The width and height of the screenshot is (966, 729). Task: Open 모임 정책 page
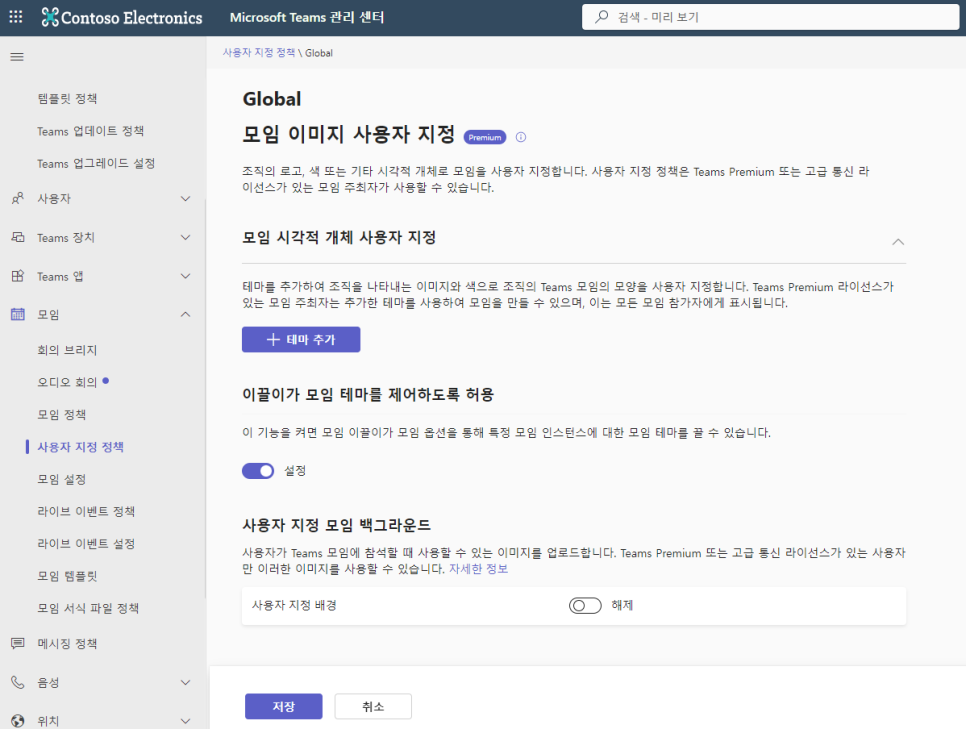pos(62,415)
